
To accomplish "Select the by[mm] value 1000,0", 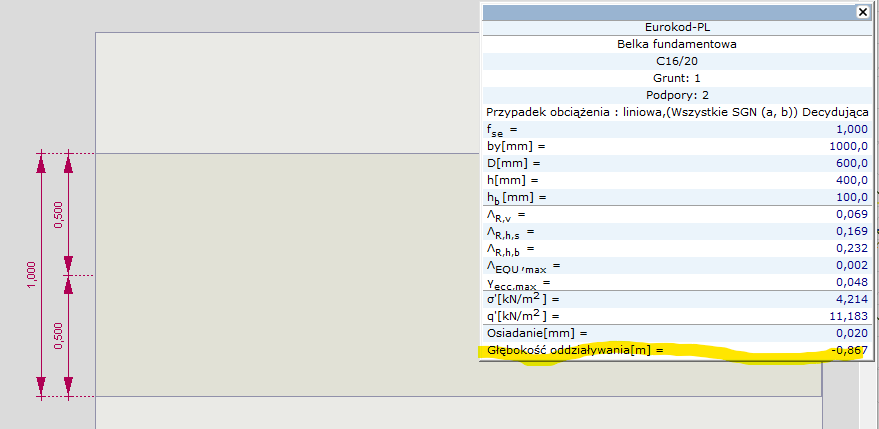I will (x=845, y=146).
